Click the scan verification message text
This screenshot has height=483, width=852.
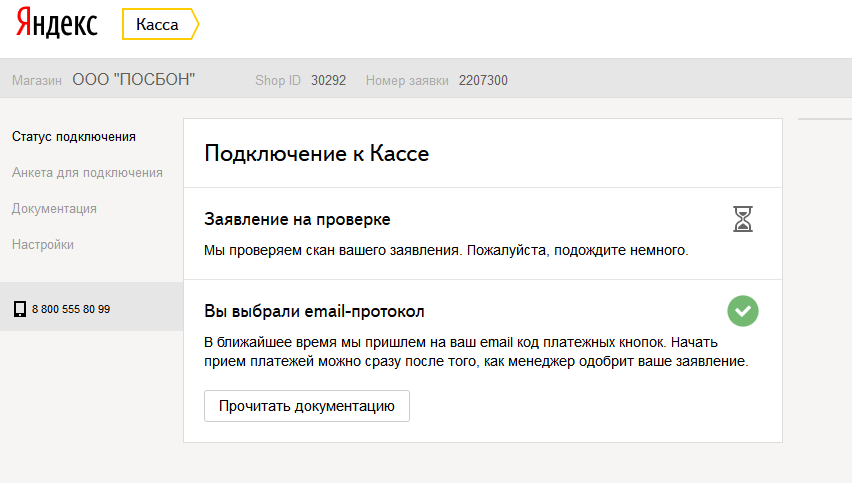[446, 250]
